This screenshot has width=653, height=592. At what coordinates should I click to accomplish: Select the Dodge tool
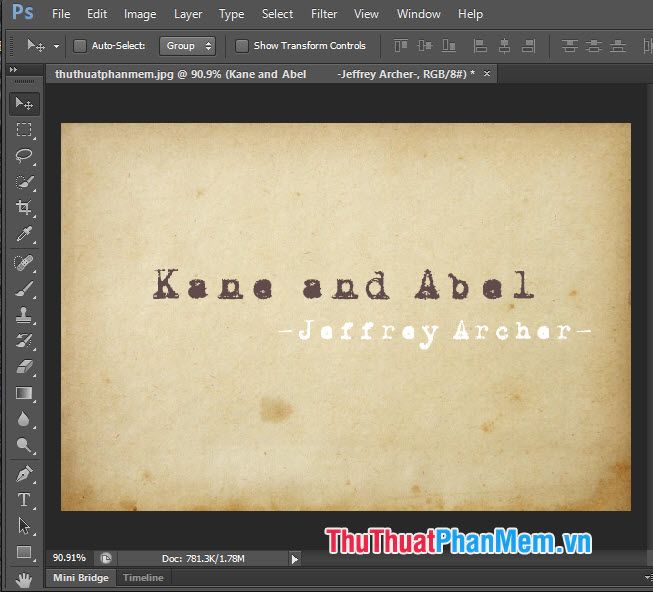24,445
